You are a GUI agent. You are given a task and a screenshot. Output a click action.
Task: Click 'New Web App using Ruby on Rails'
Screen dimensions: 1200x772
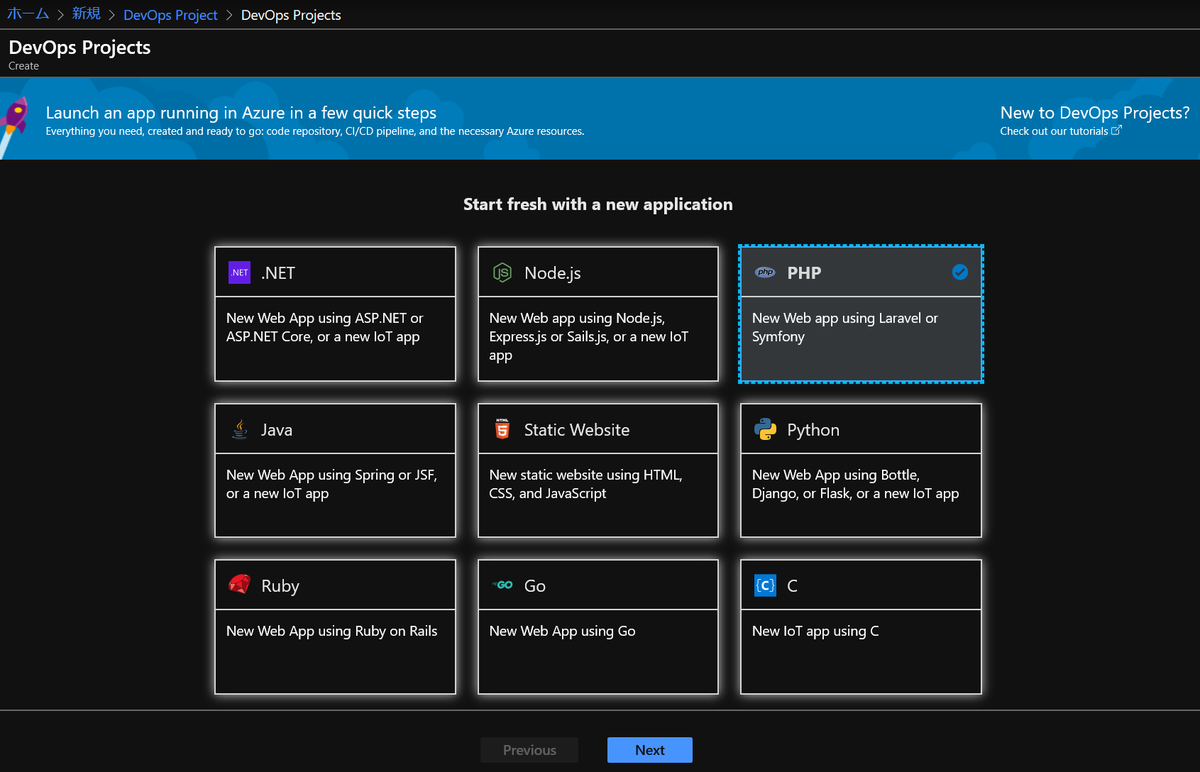point(332,631)
